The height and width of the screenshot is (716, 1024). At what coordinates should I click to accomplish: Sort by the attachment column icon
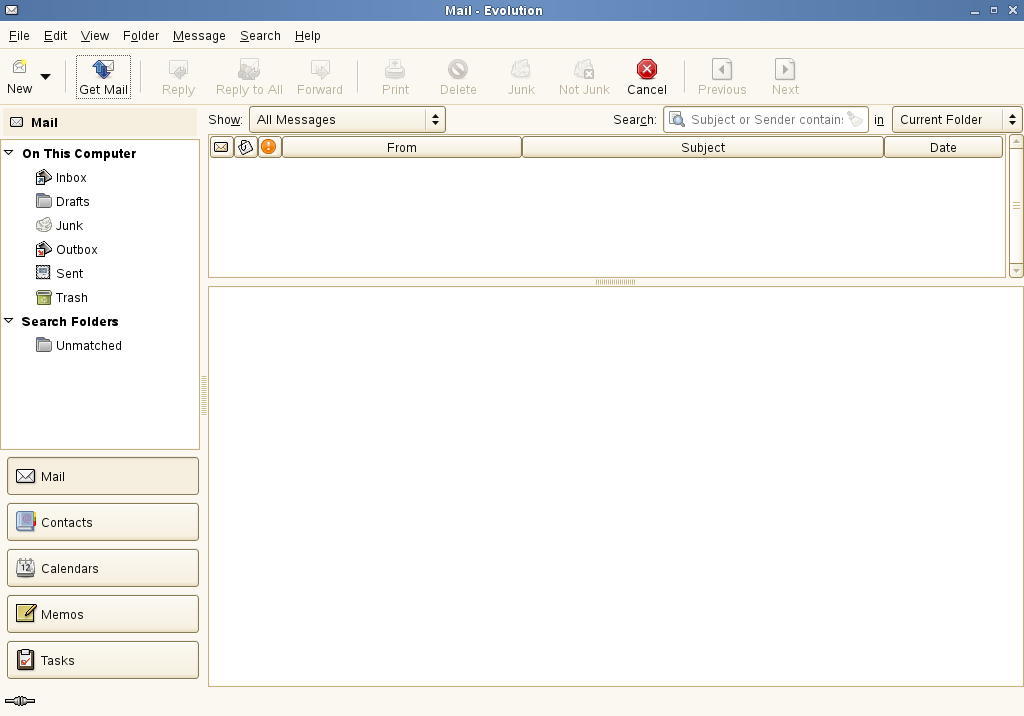click(246, 147)
